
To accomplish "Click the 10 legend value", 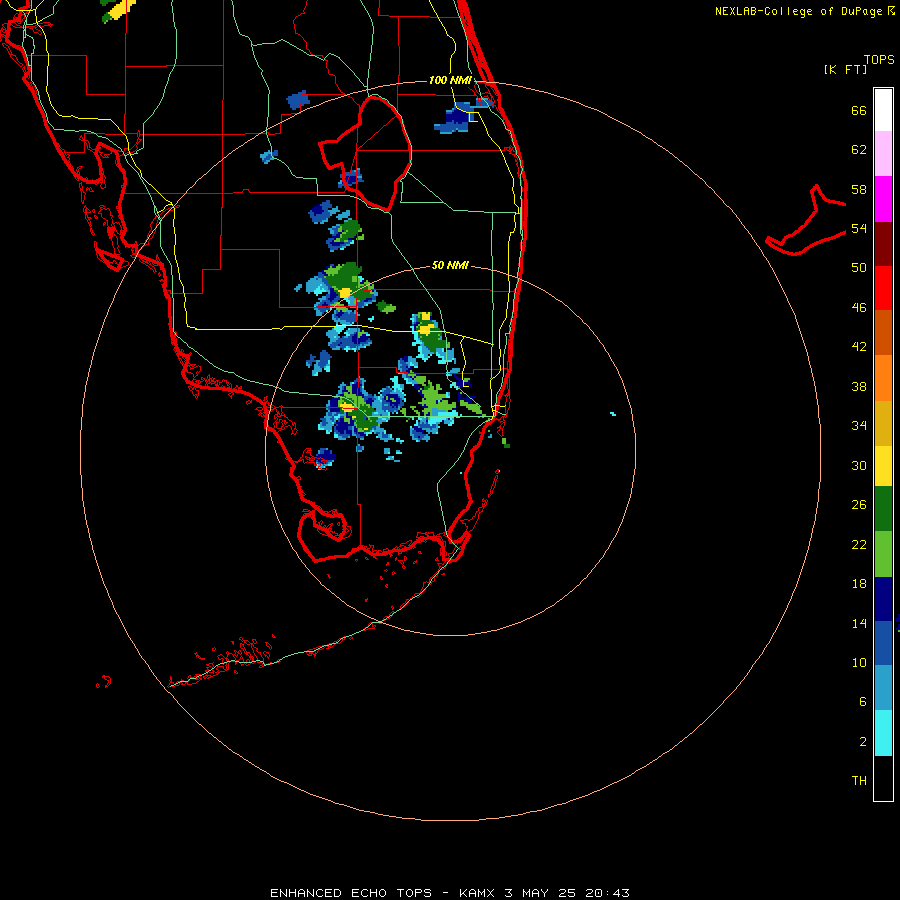I will 859,662.
